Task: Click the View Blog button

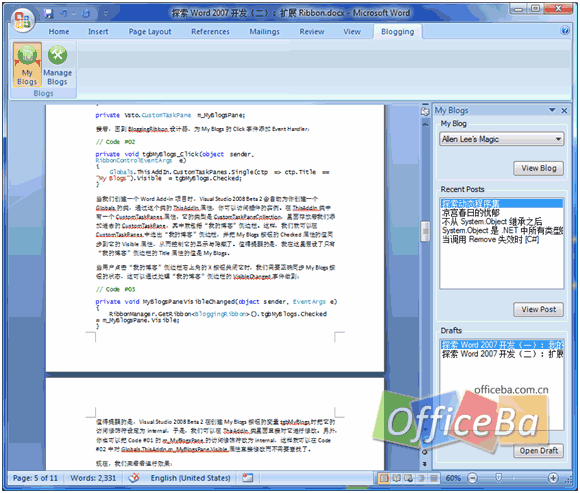Action: tap(539, 168)
